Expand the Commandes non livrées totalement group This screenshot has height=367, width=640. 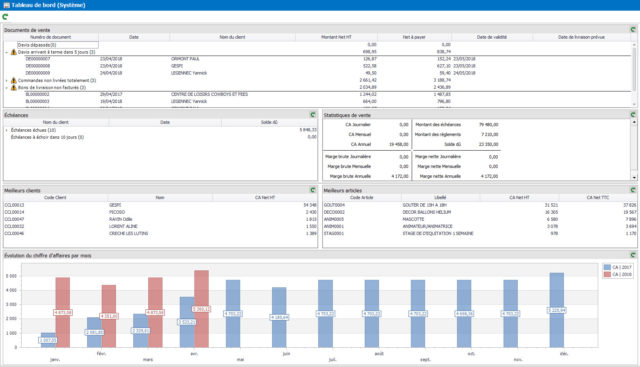pyautogui.click(x=7, y=80)
